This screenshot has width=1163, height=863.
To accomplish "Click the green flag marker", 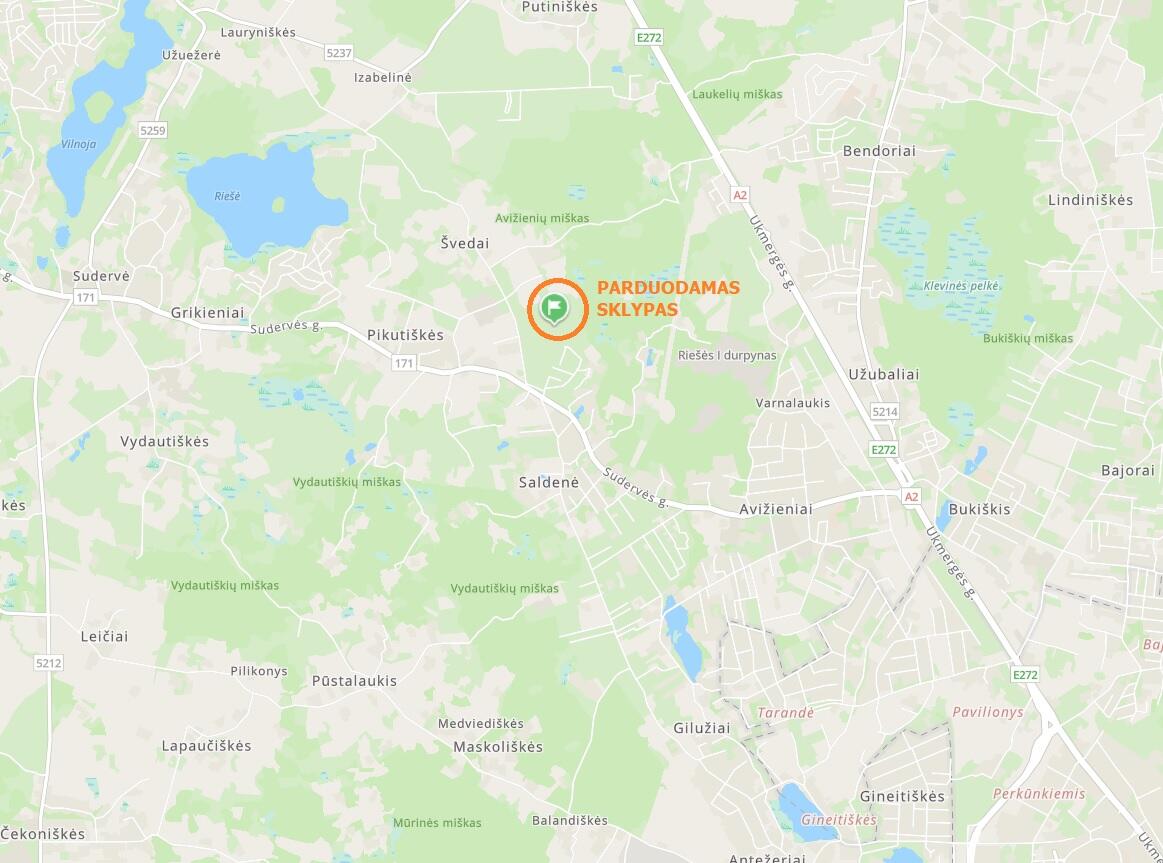I will tap(554, 308).
